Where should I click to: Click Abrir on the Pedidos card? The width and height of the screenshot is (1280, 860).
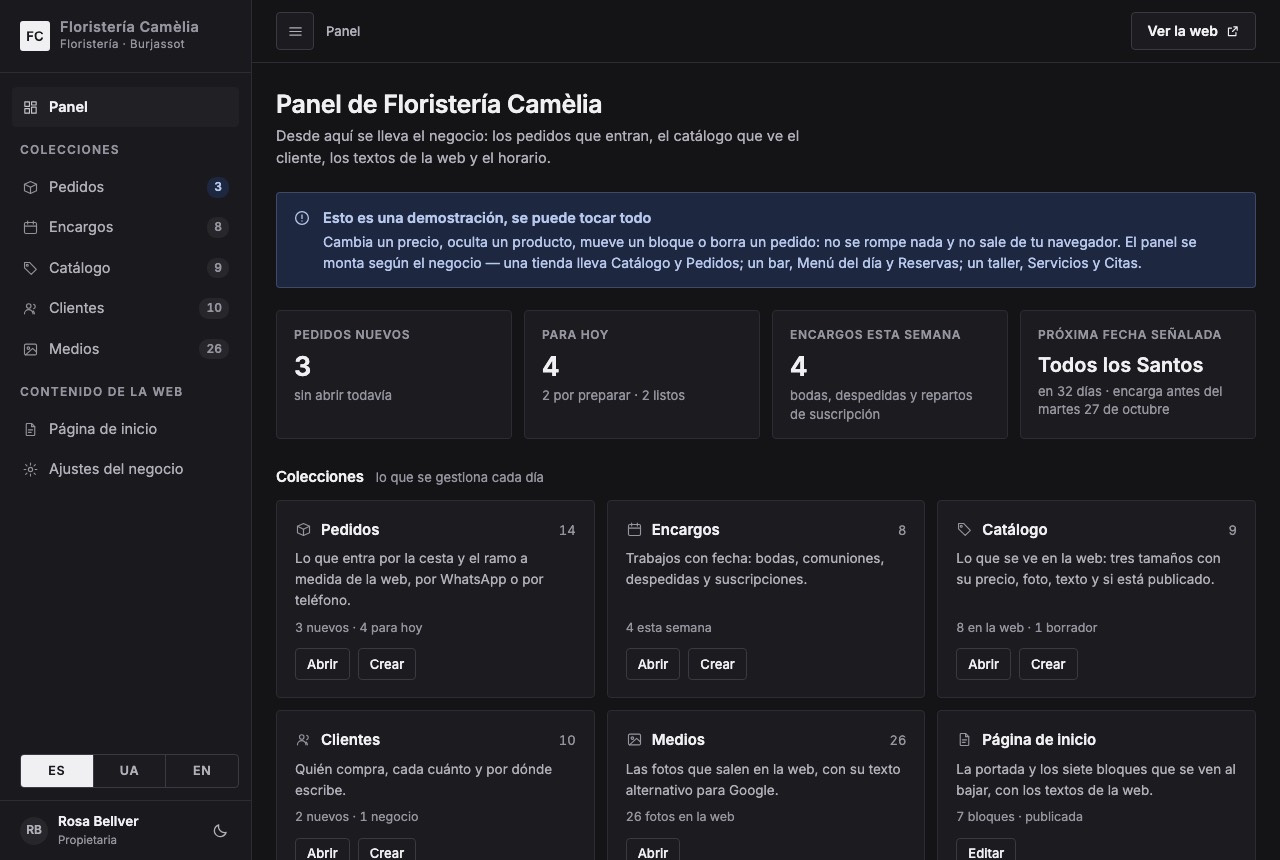pyautogui.click(x=322, y=664)
